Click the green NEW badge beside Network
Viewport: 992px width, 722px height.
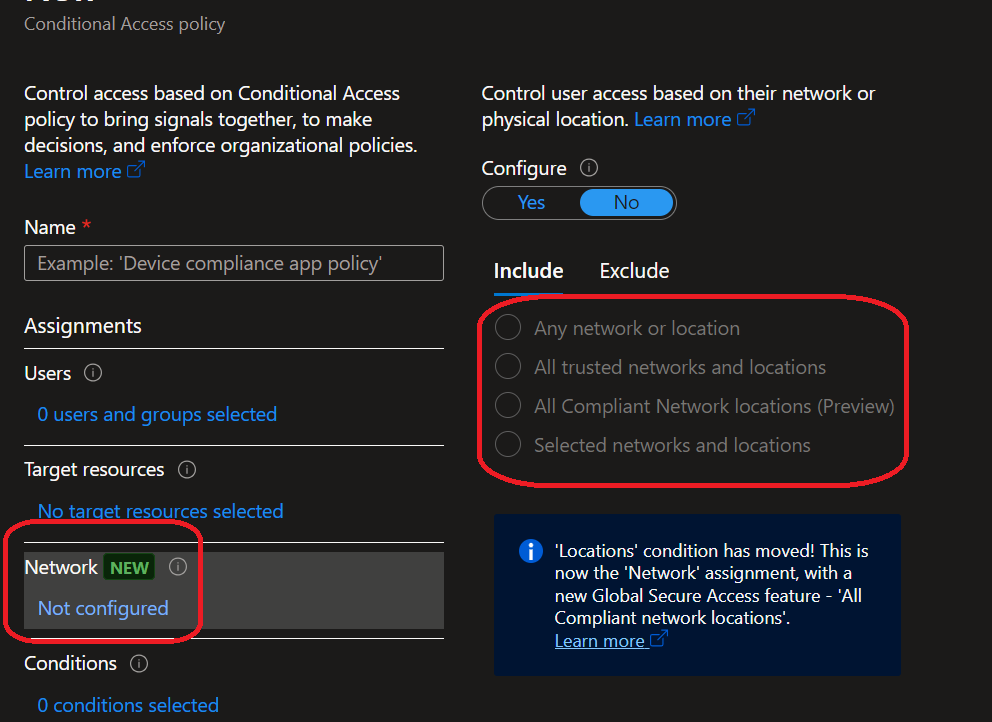[129, 568]
